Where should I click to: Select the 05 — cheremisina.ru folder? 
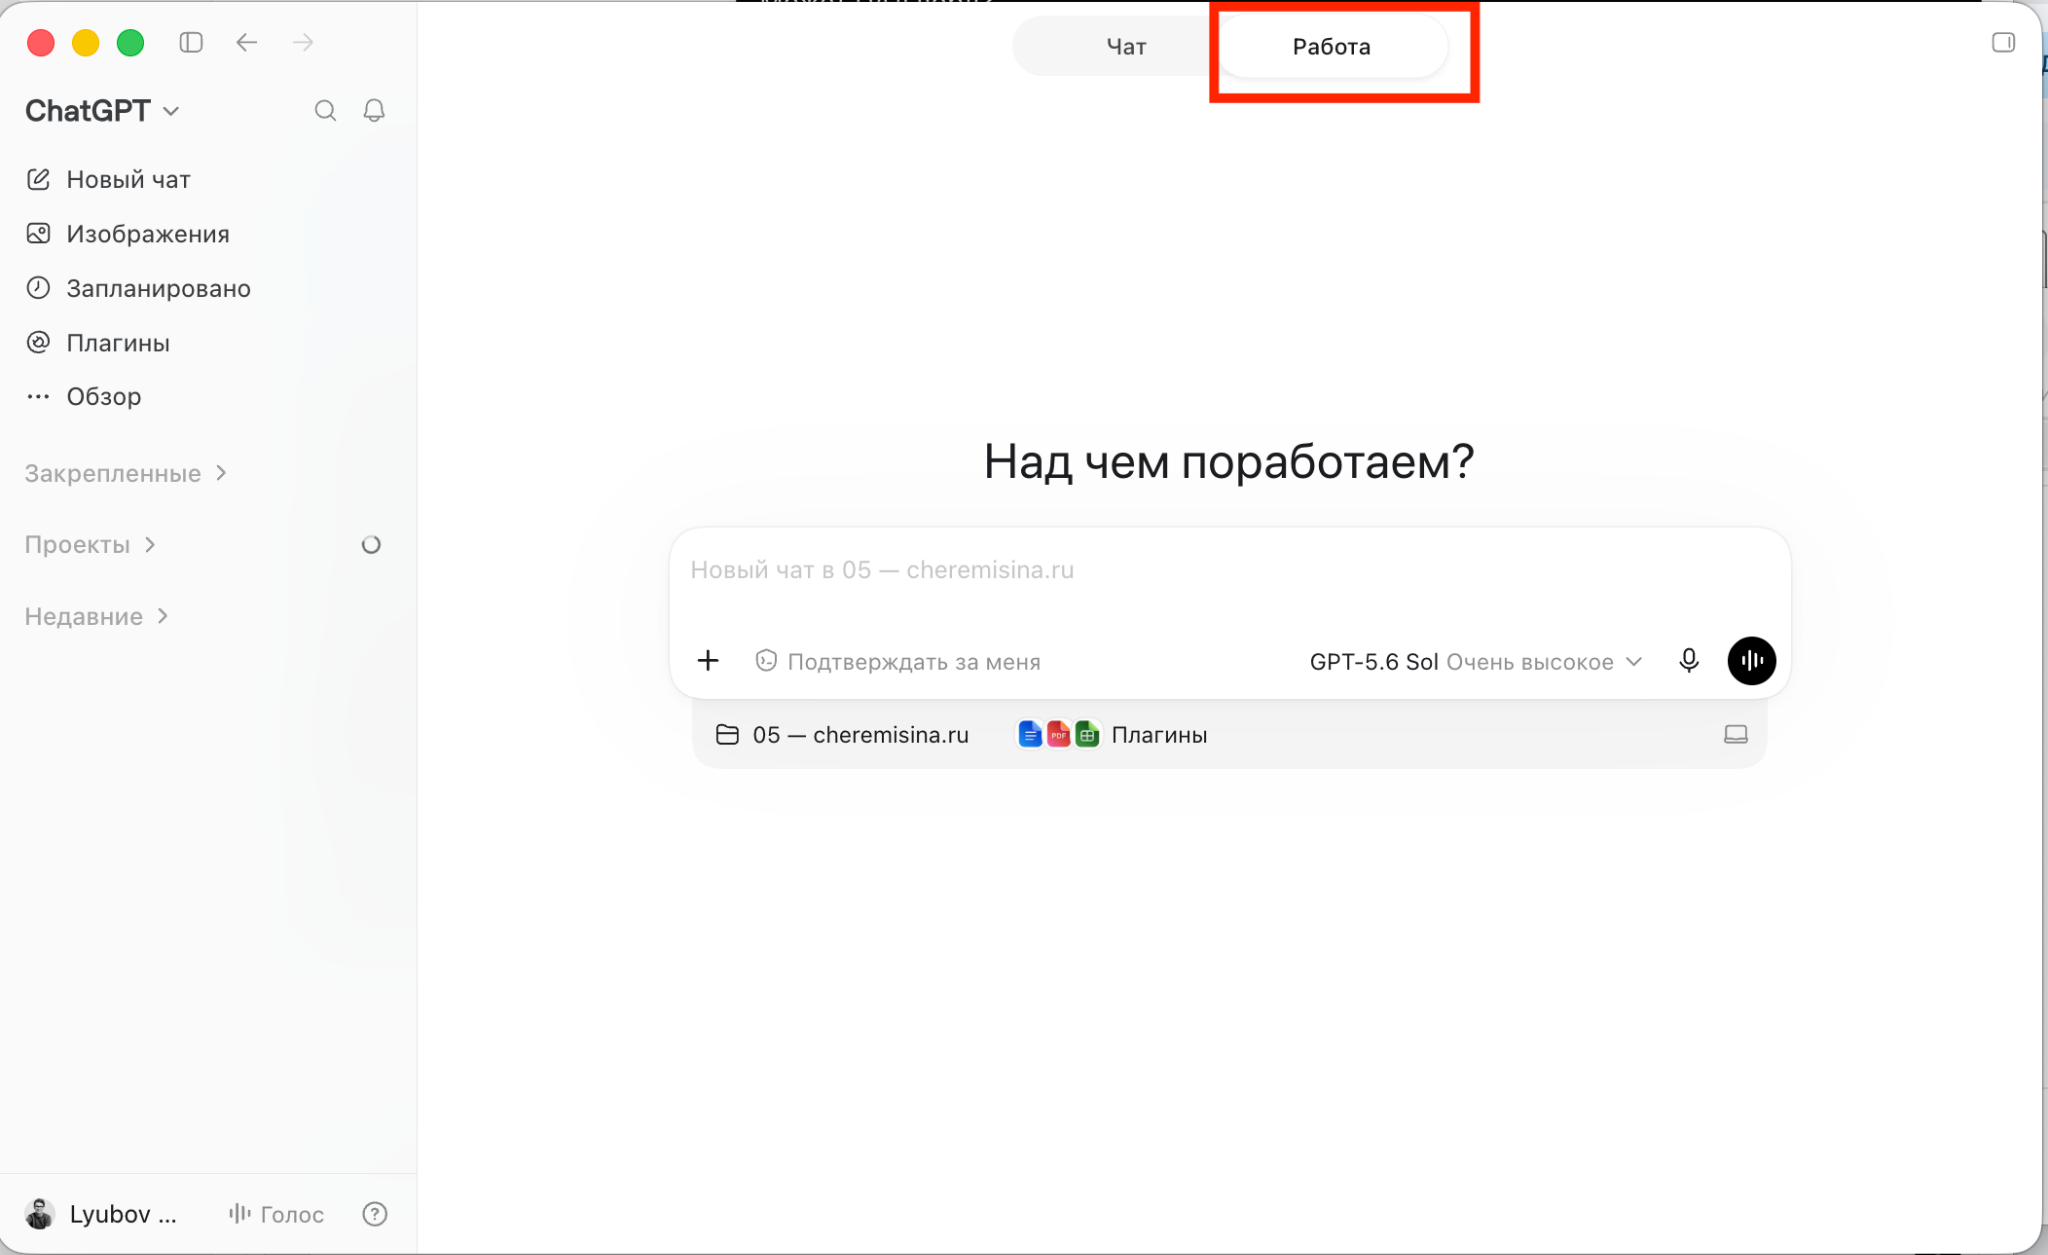(x=842, y=734)
